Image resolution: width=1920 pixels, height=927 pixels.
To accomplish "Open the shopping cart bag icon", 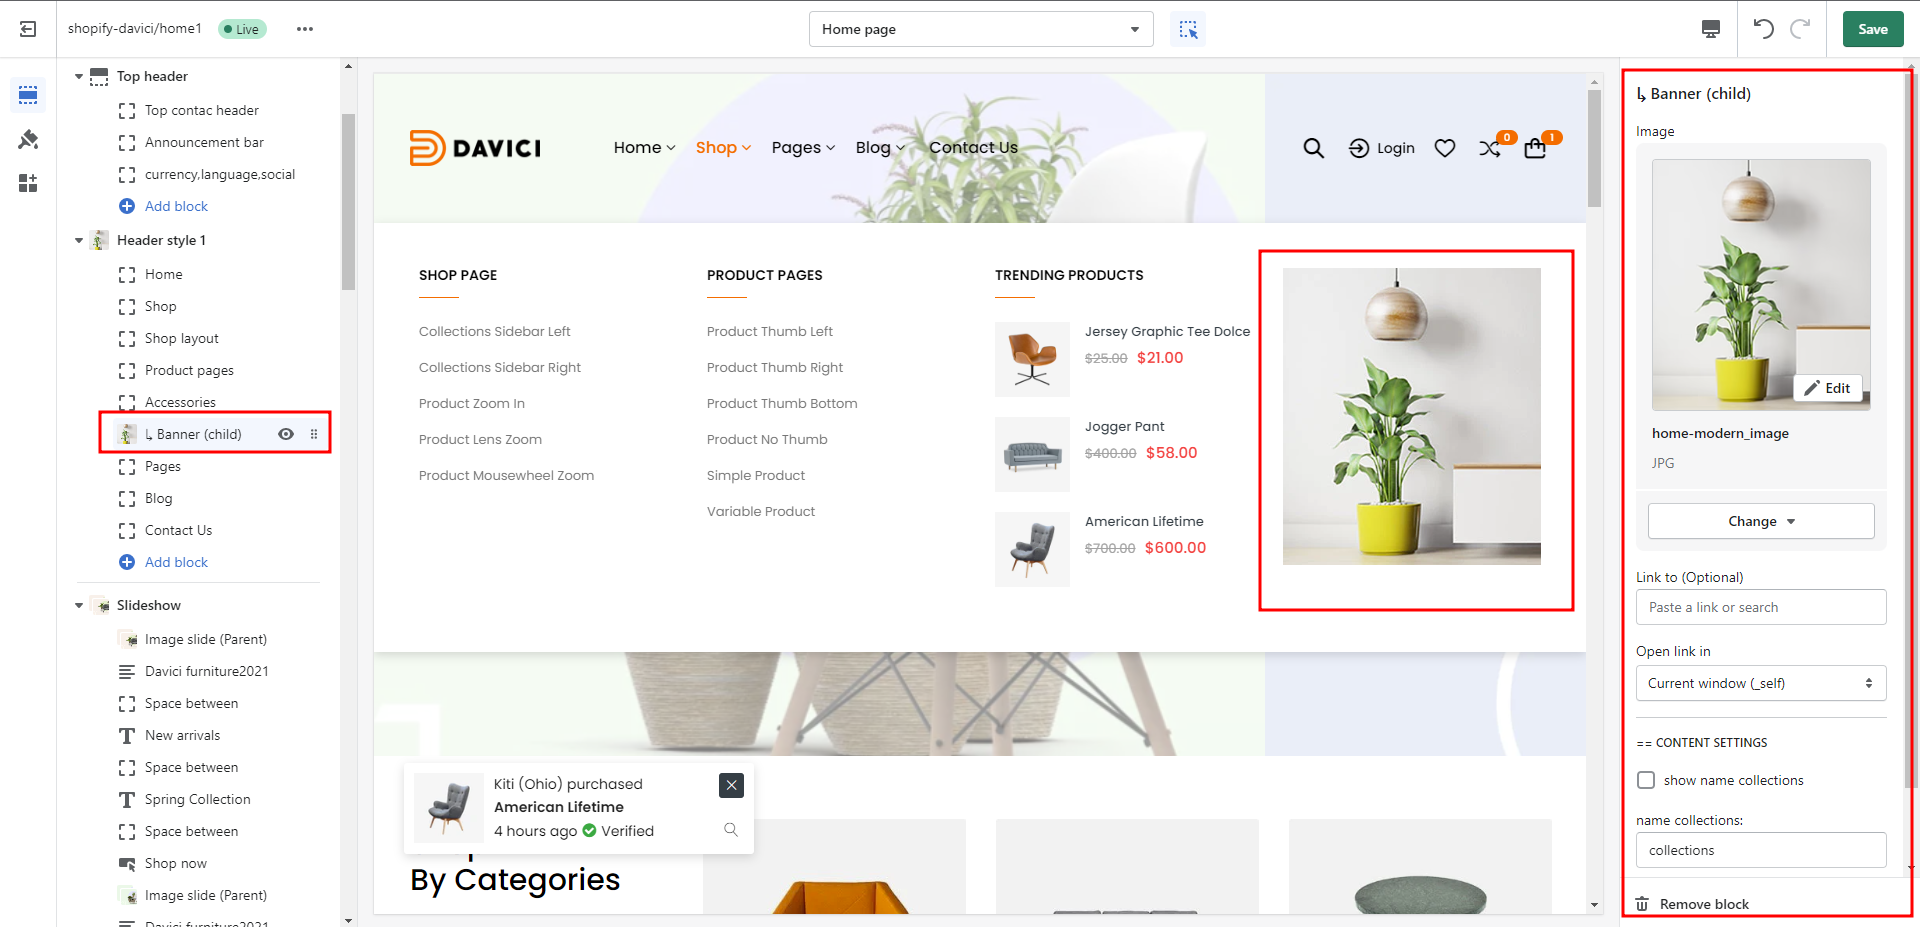I will coord(1535,148).
